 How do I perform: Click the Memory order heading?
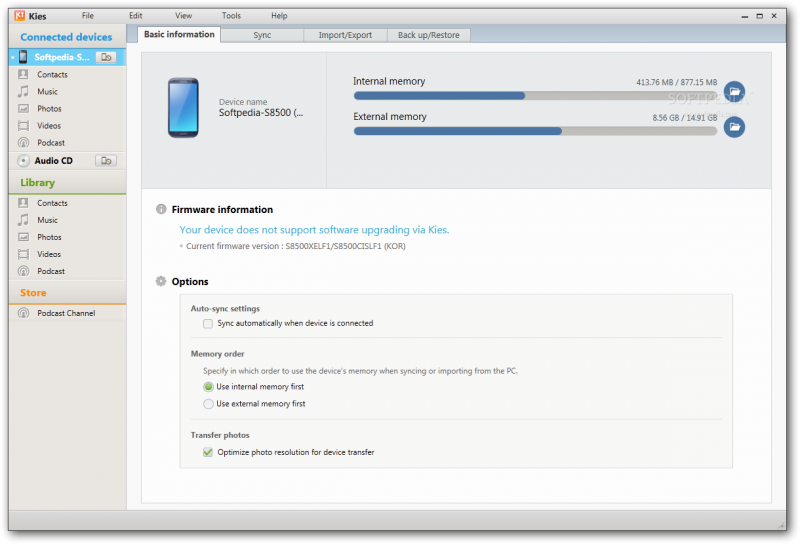[217, 354]
